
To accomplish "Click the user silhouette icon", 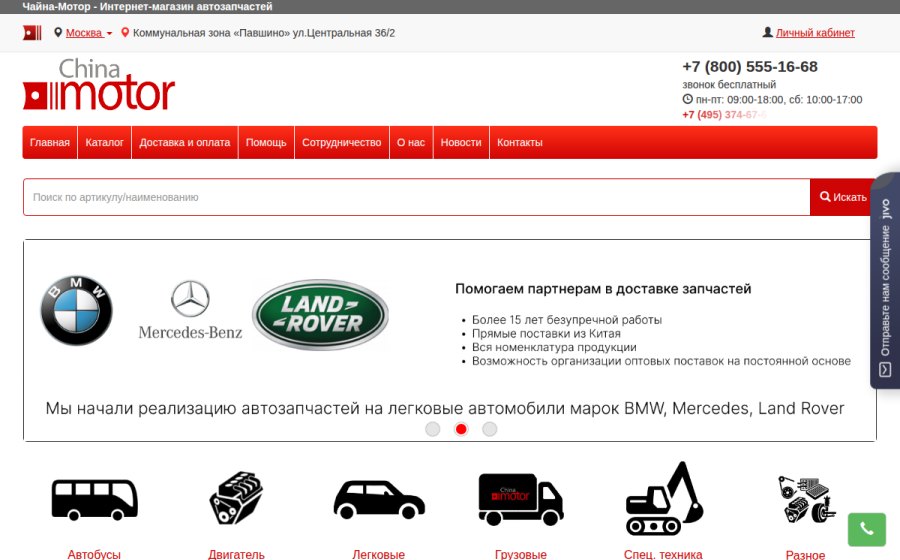I will point(767,32).
